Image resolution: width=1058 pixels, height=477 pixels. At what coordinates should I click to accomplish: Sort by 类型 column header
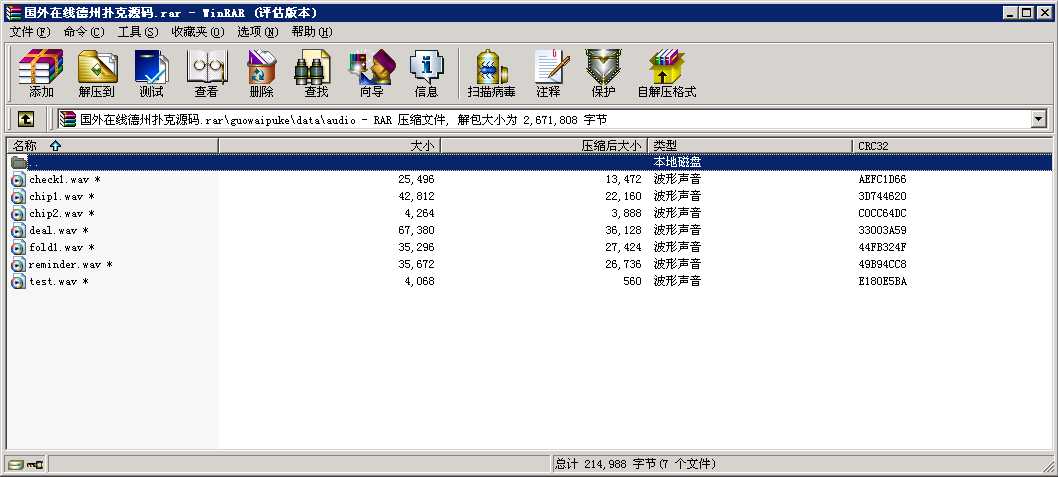pyautogui.click(x=750, y=145)
